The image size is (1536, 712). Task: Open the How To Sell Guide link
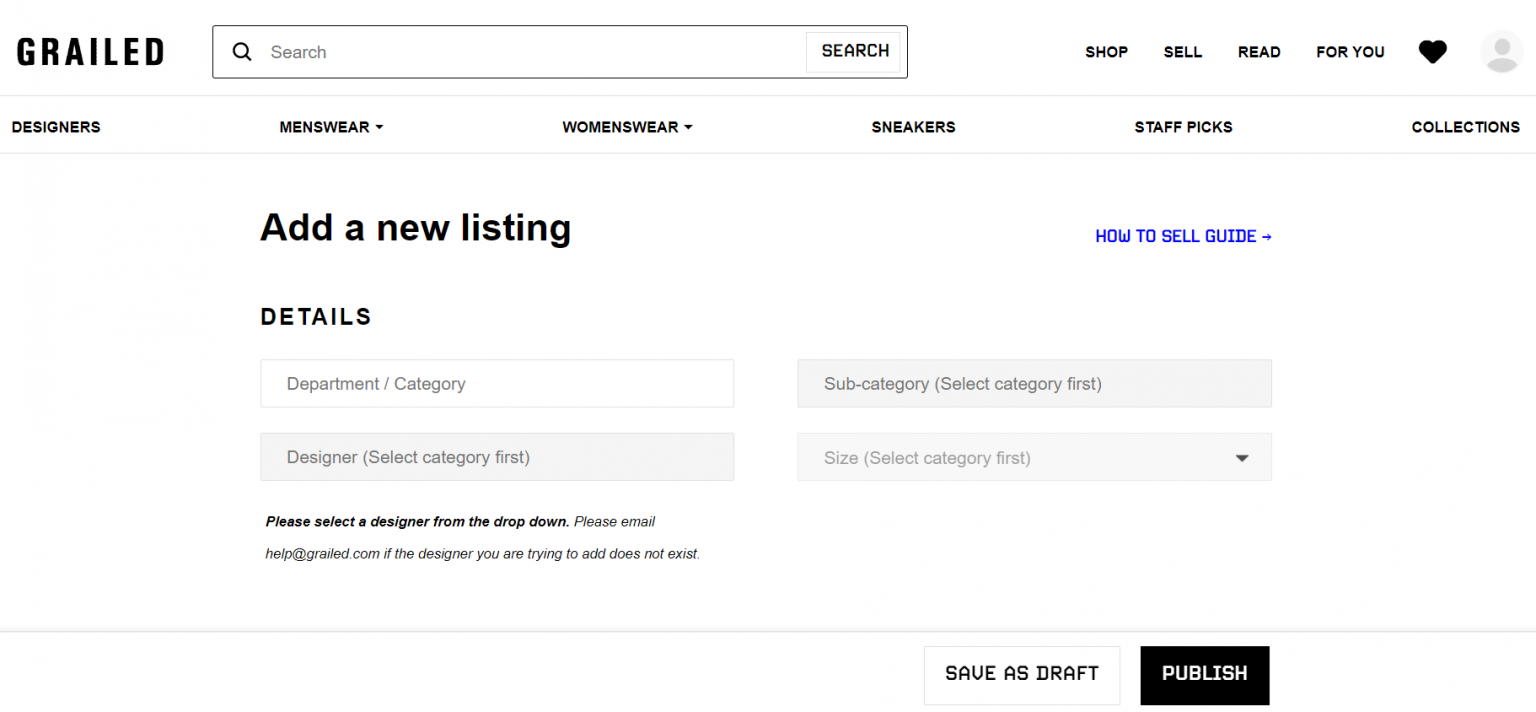[x=1176, y=236]
